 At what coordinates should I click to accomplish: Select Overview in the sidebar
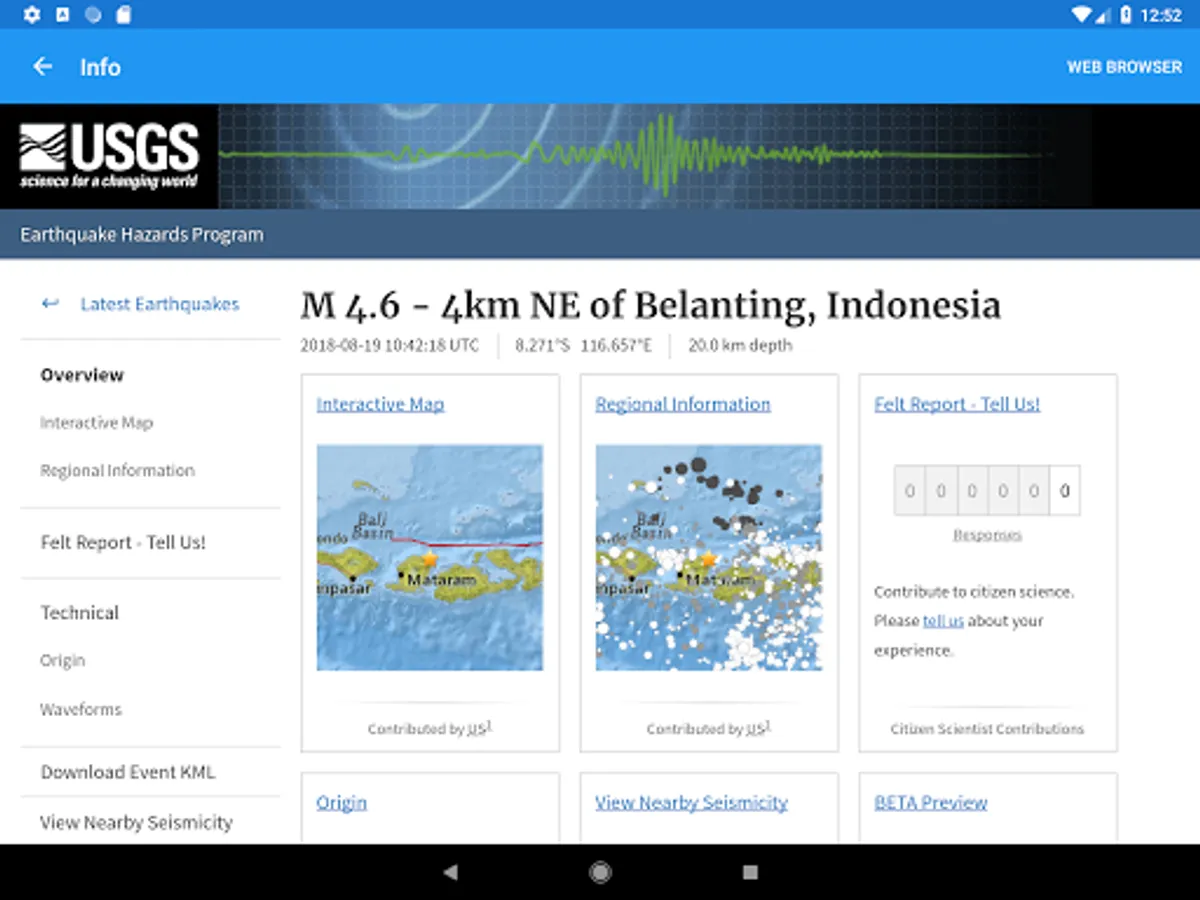(x=82, y=375)
